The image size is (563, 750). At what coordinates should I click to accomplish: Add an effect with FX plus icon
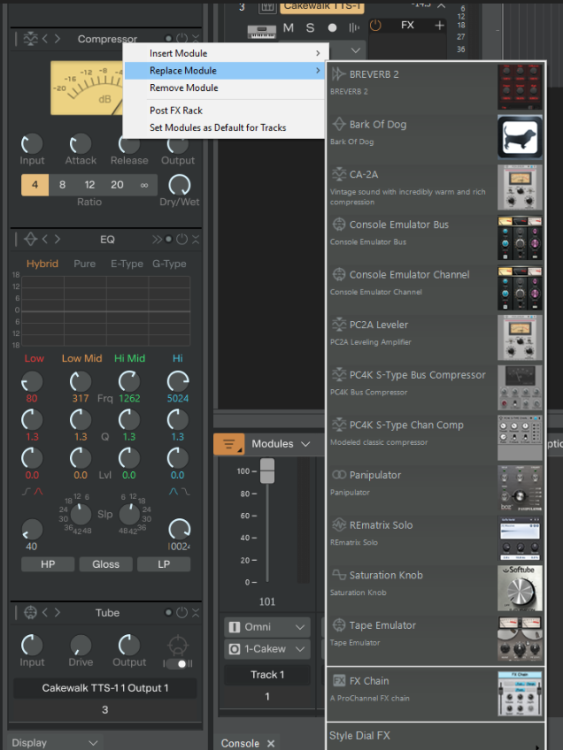(440, 25)
